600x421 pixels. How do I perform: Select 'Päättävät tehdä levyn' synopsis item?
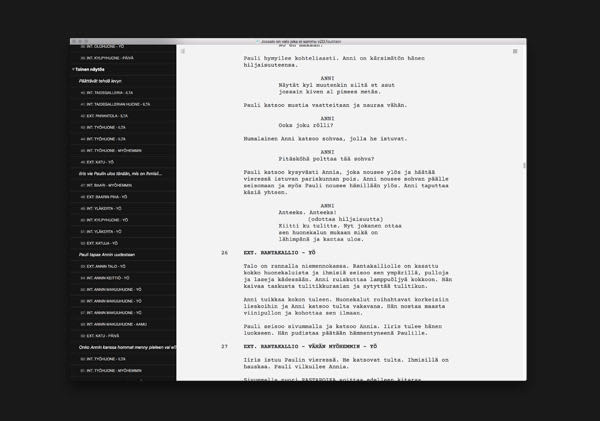click(x=101, y=80)
